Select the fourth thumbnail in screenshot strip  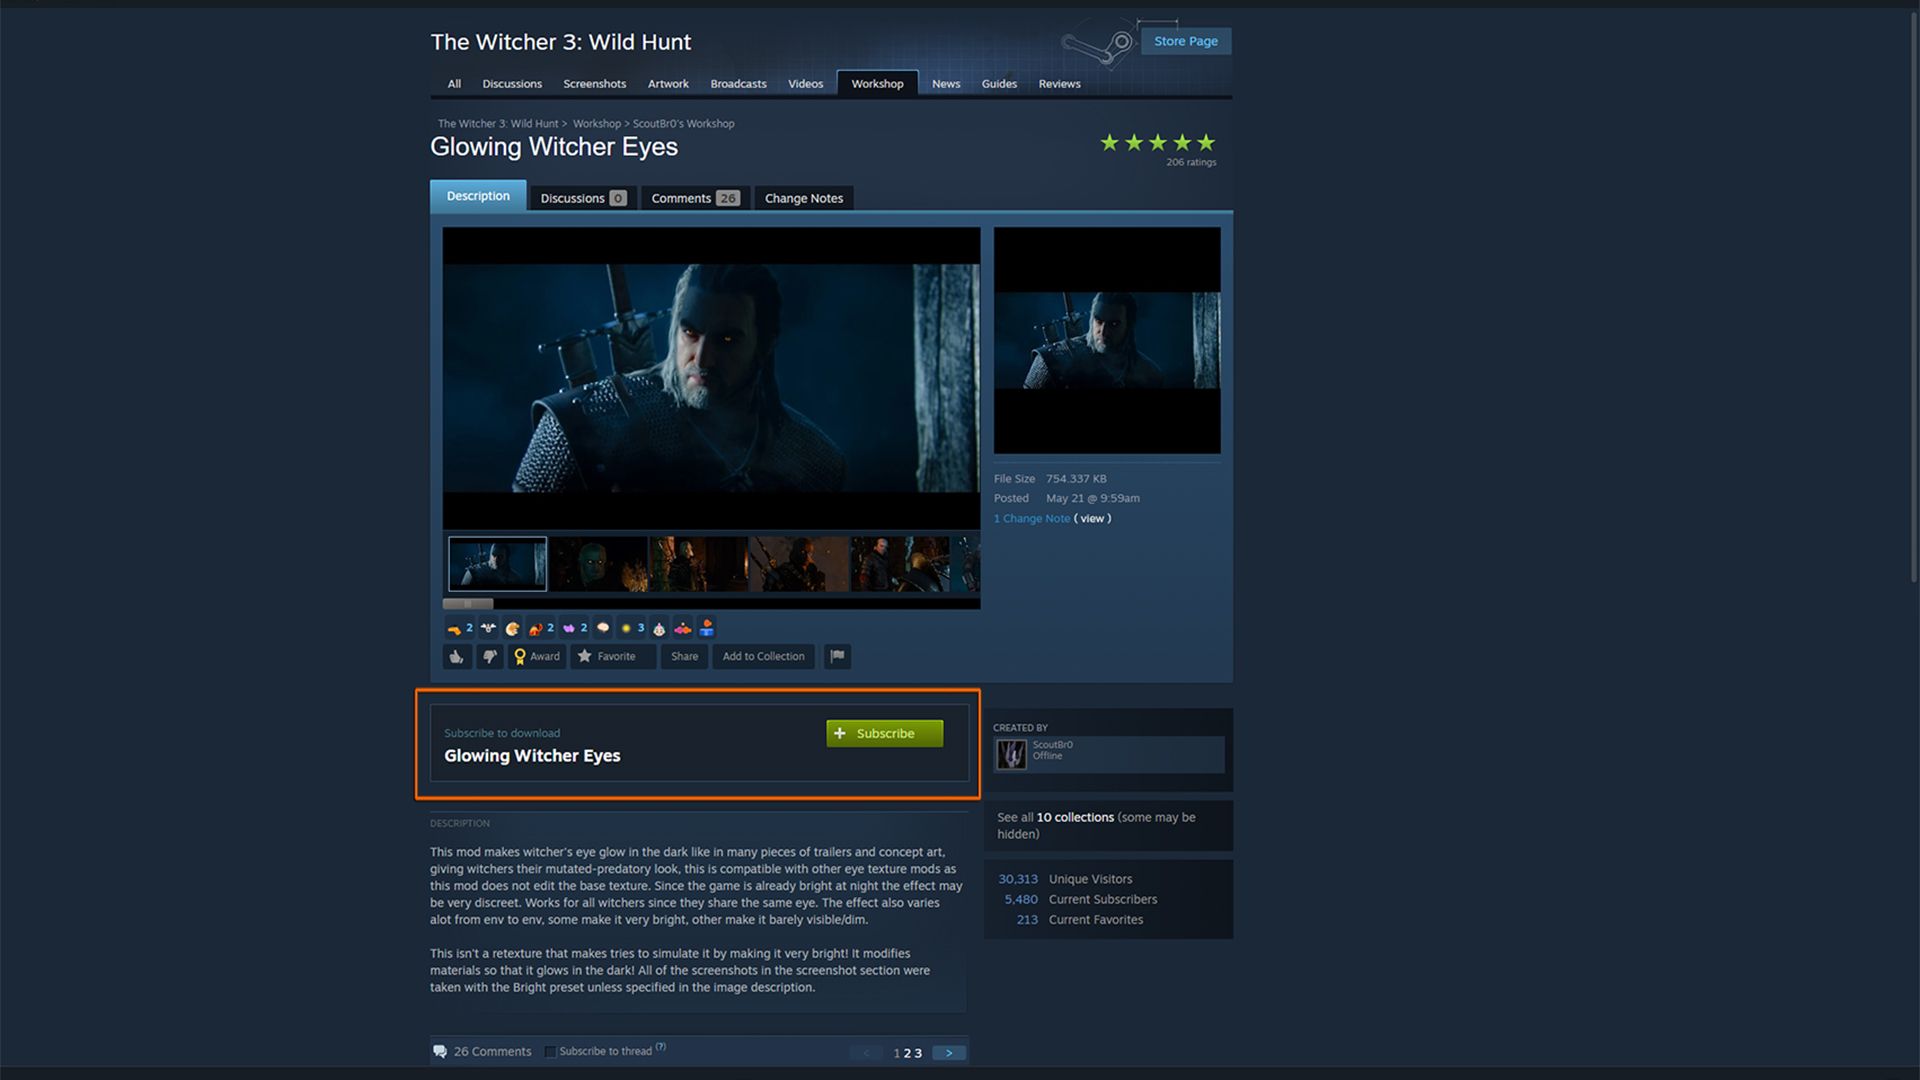[x=800, y=564]
